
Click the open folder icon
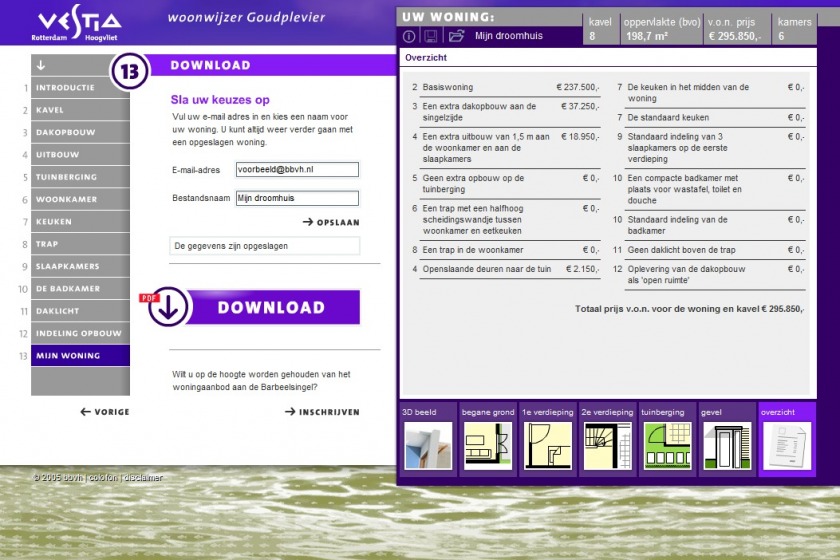tap(456, 36)
